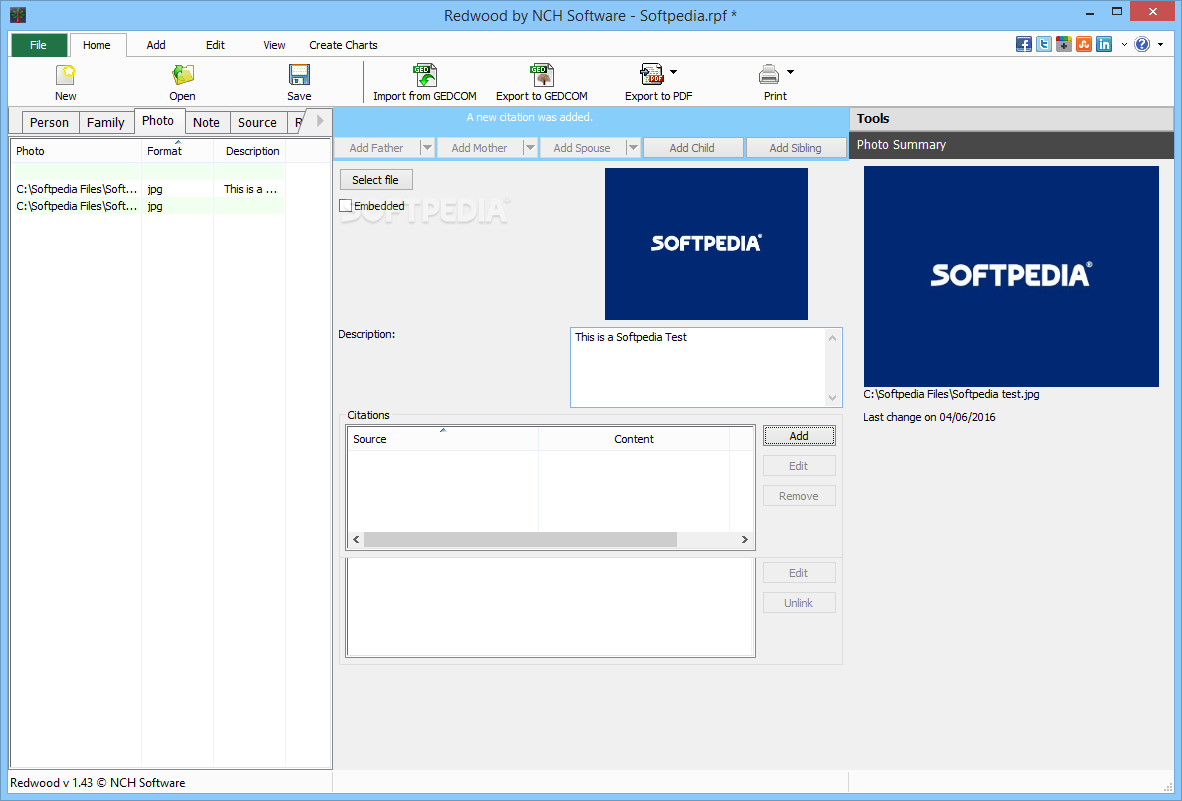Image resolution: width=1182 pixels, height=801 pixels.
Task: Click the Citations scroll right arrow
Action: [745, 540]
